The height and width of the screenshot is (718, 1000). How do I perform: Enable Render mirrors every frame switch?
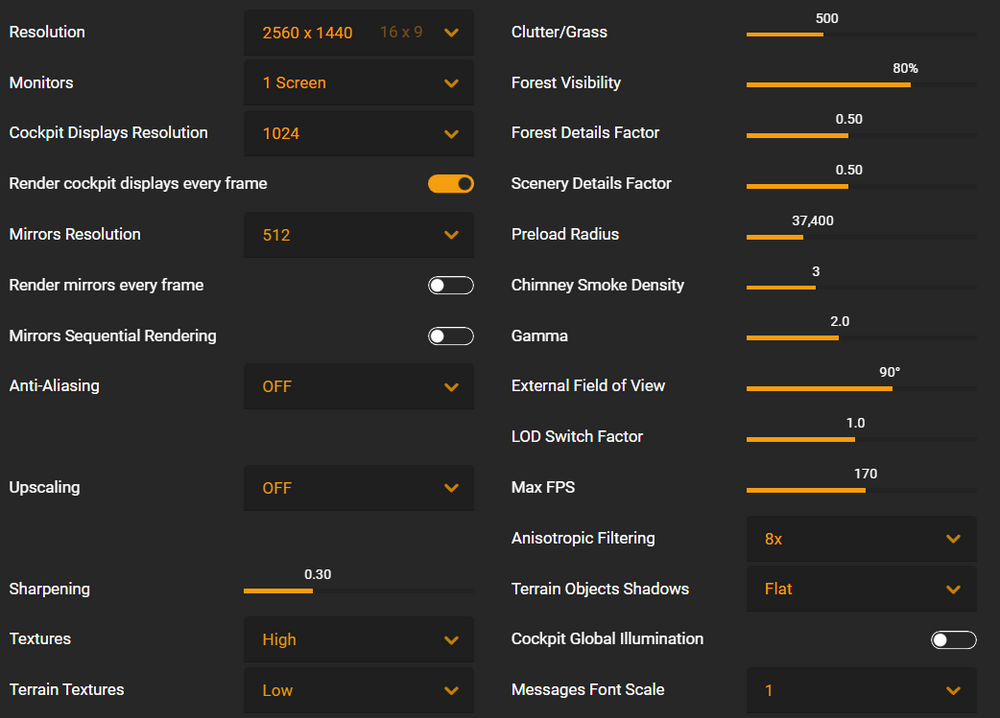(450, 286)
